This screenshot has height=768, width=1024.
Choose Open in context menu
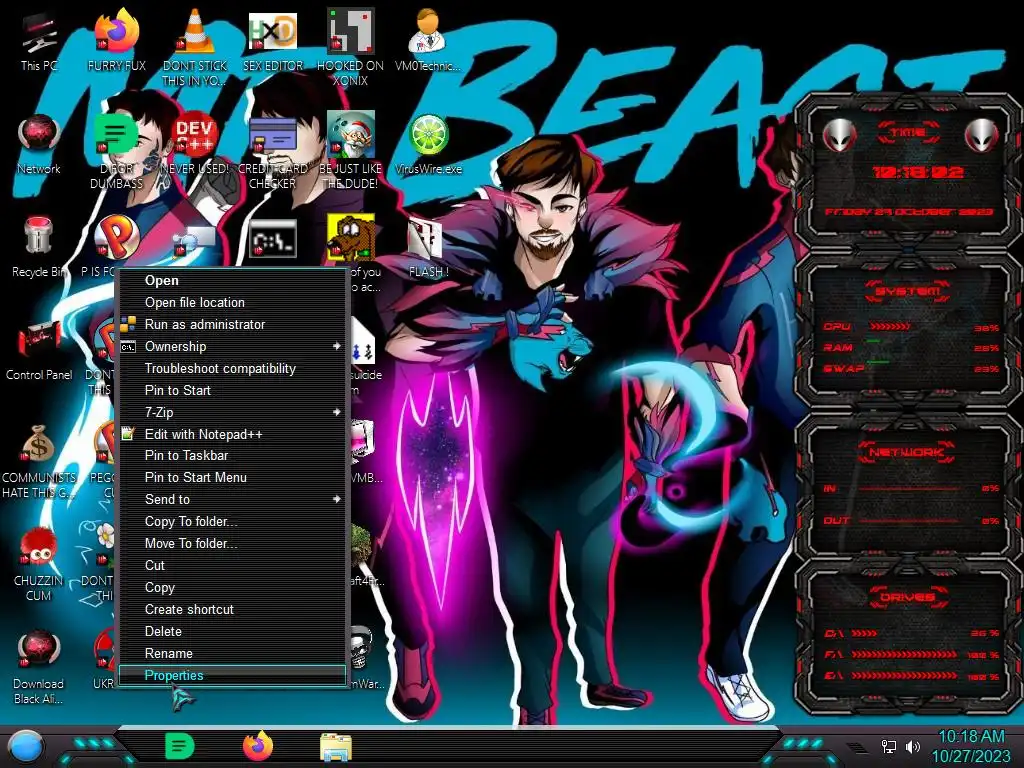tap(232, 280)
